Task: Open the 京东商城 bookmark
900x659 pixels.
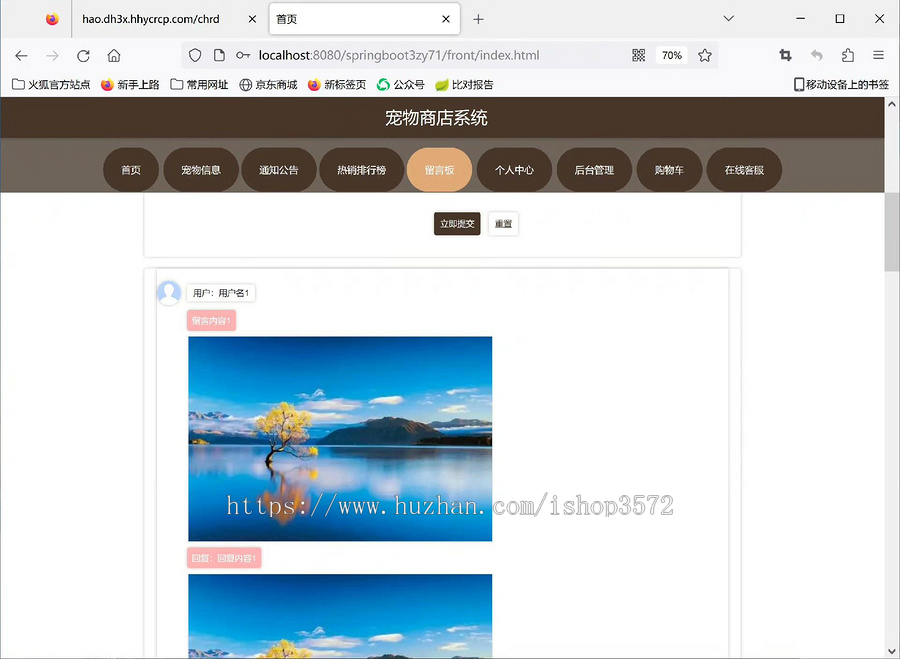Action: tap(268, 84)
